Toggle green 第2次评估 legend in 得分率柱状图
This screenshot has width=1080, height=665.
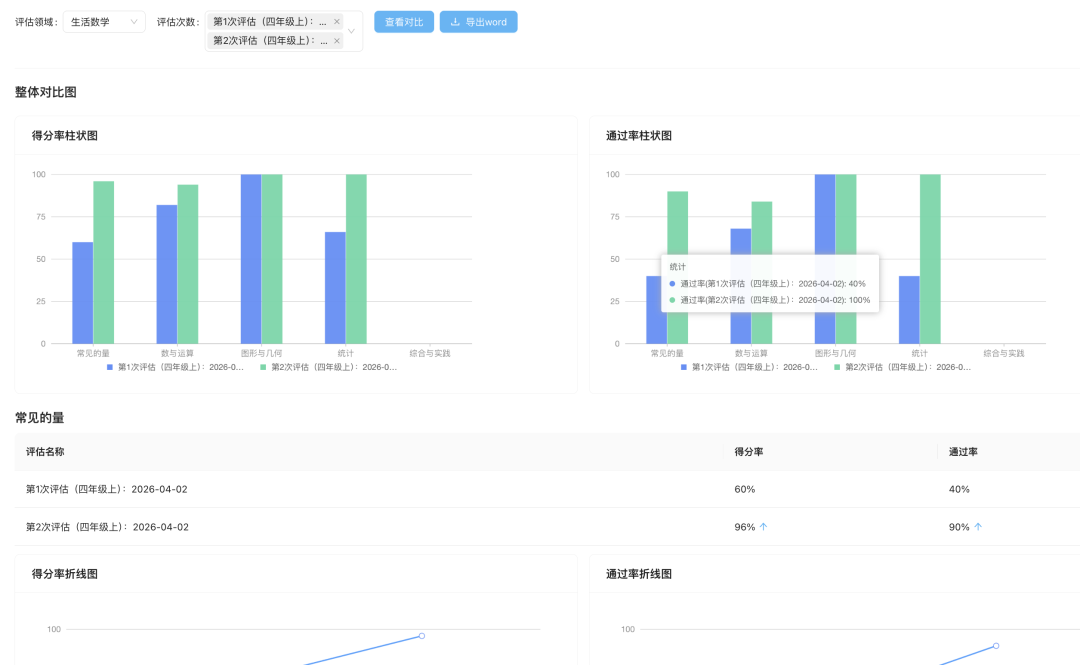pos(329,367)
